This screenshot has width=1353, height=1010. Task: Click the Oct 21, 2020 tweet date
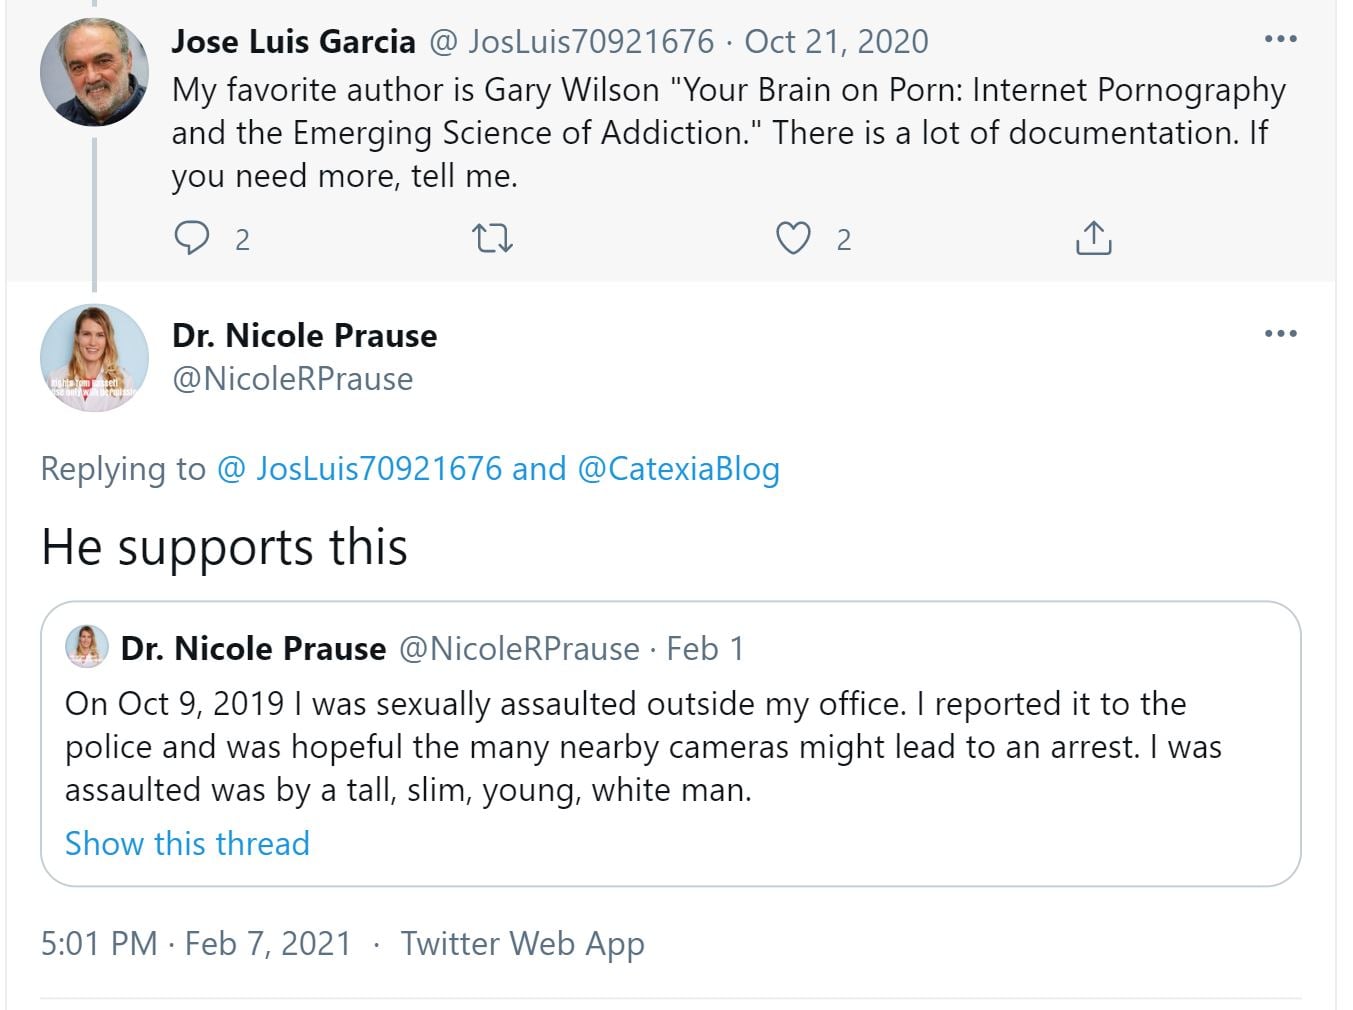pos(836,41)
